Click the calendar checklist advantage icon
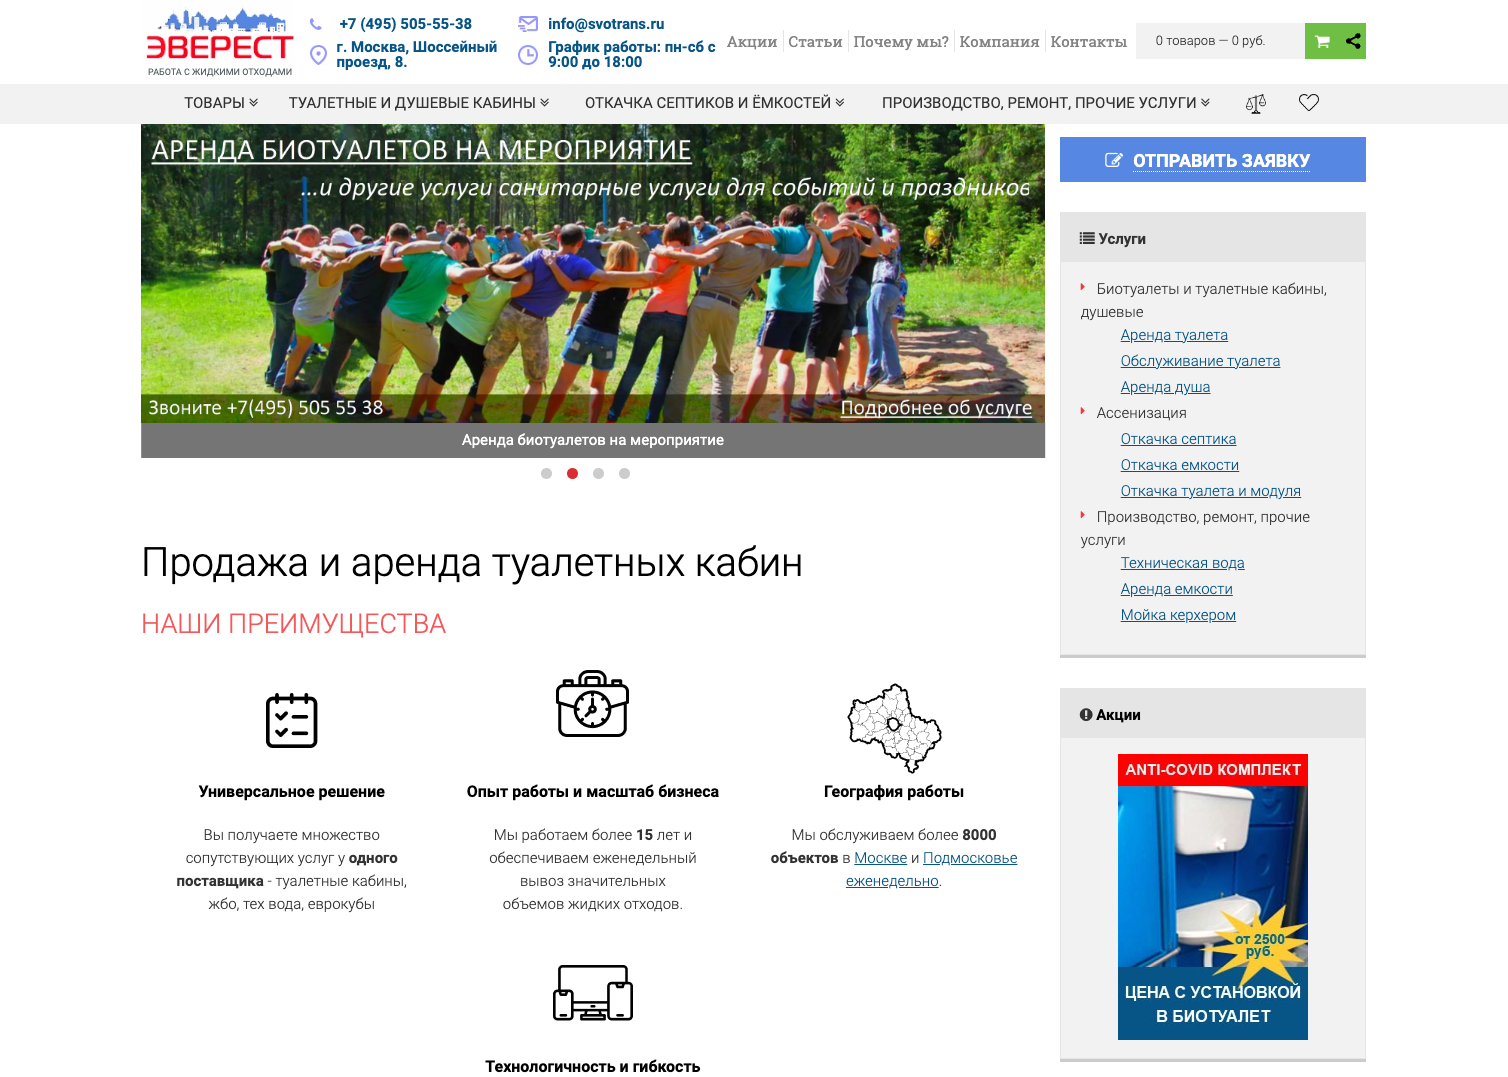The image size is (1508, 1077). (291, 720)
